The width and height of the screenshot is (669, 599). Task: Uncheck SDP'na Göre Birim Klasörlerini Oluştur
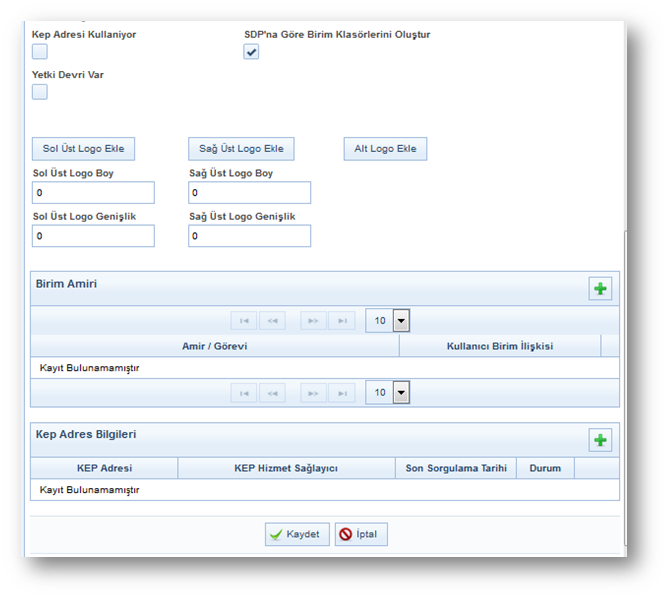[251, 52]
